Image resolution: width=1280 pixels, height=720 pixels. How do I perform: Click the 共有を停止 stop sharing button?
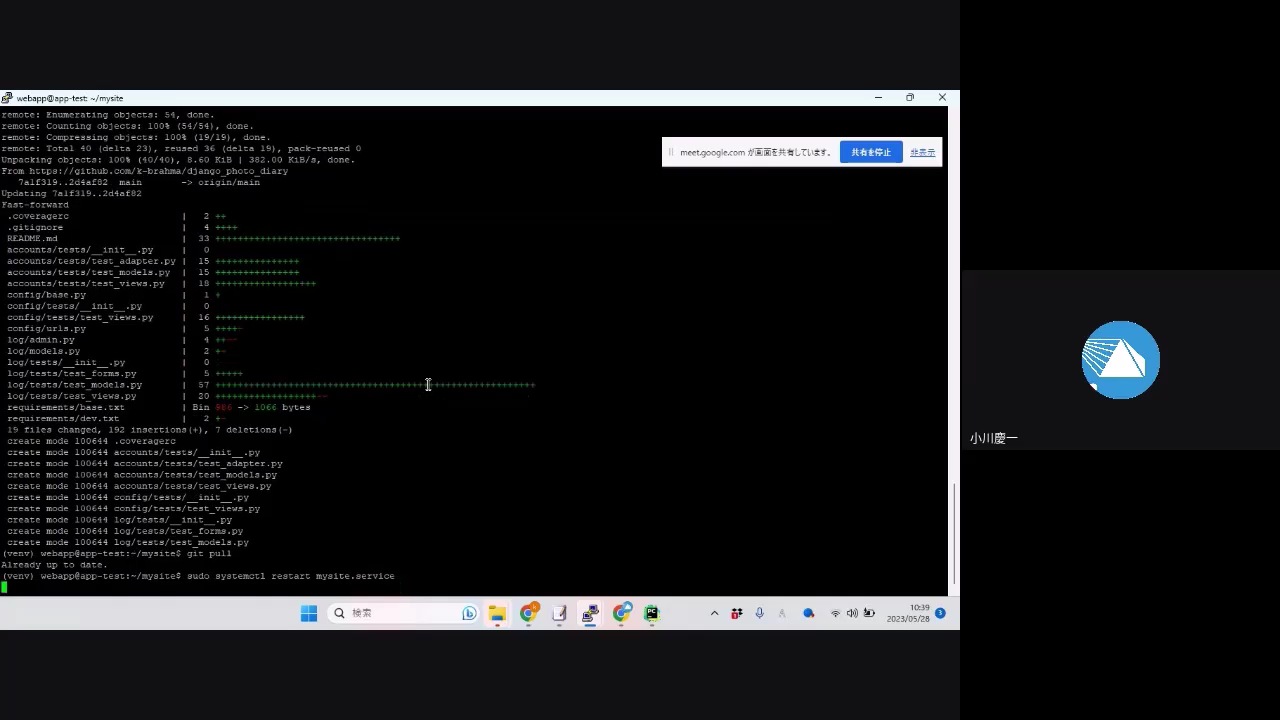[871, 152]
